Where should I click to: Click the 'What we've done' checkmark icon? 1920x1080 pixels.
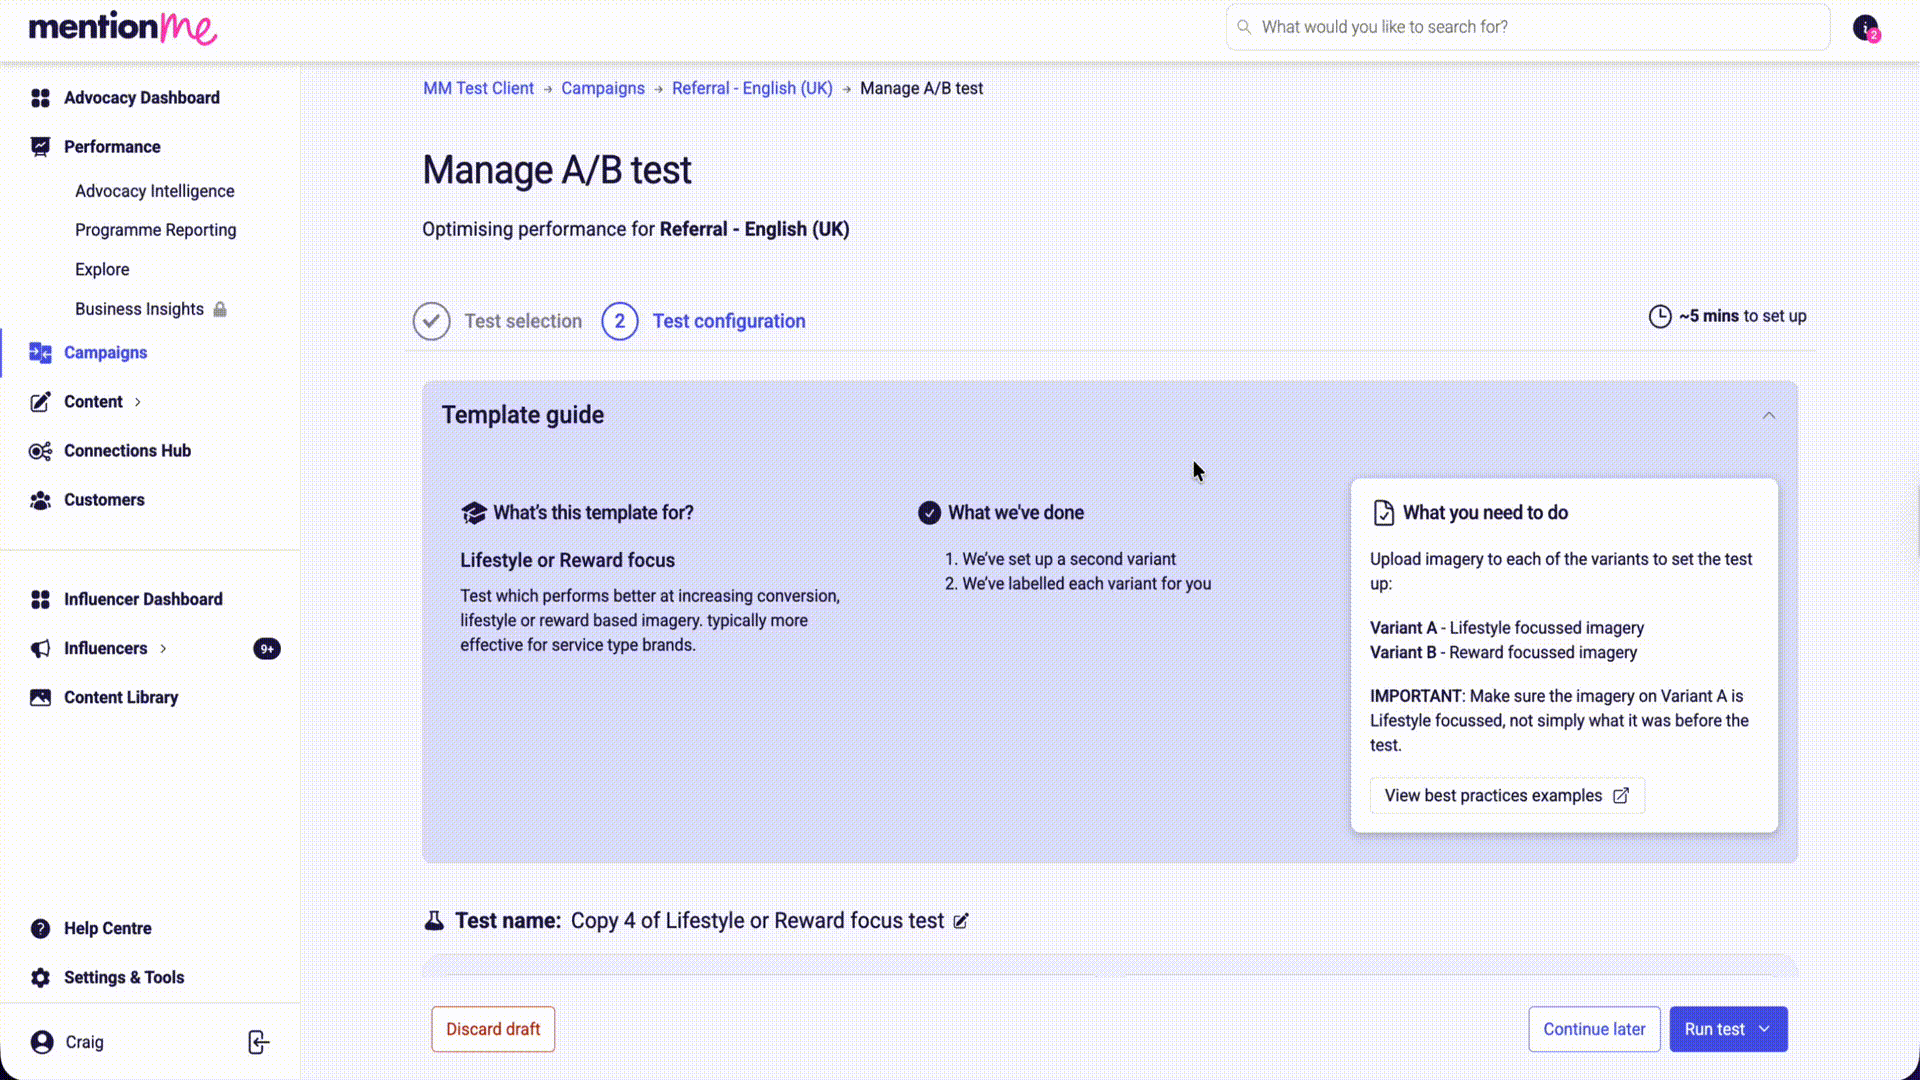(929, 512)
